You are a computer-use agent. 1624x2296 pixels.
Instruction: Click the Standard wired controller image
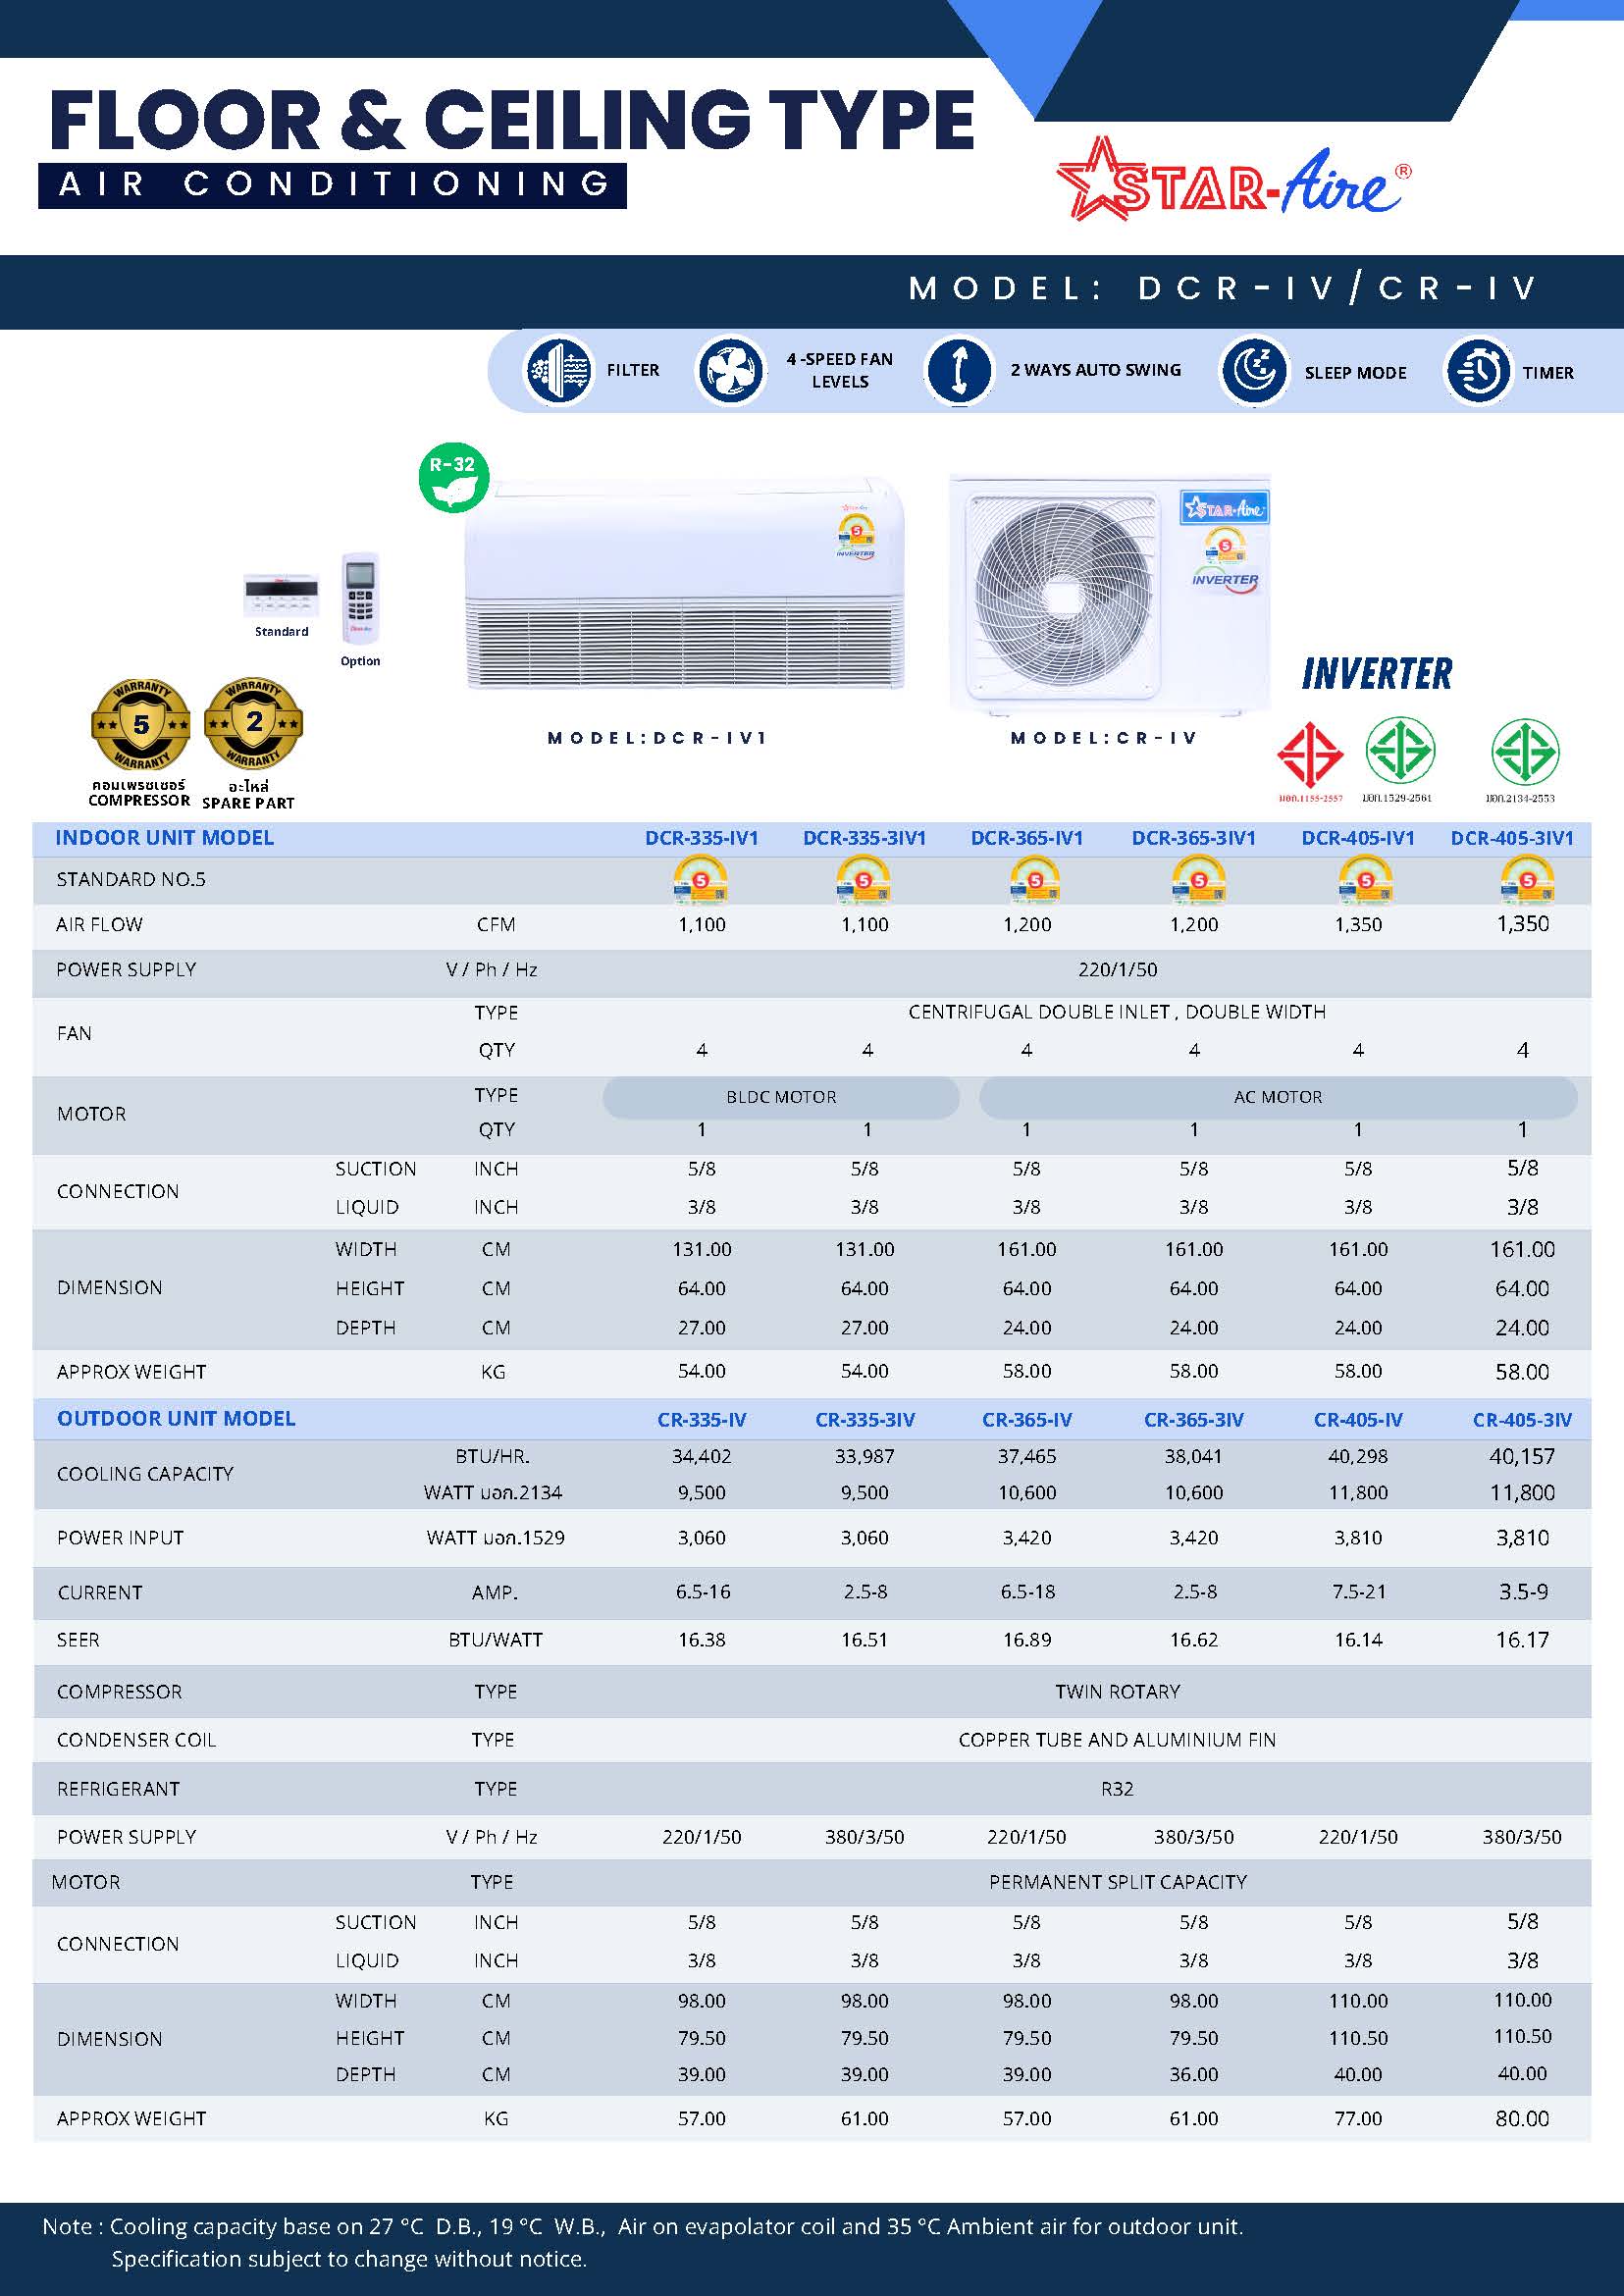tap(281, 596)
